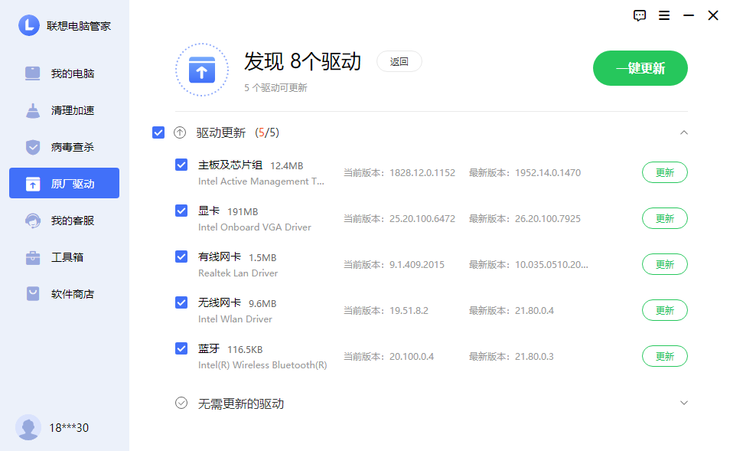The width and height of the screenshot is (730, 451).
Task: Collapse the 驱动更新 section chevron
Action: click(684, 132)
